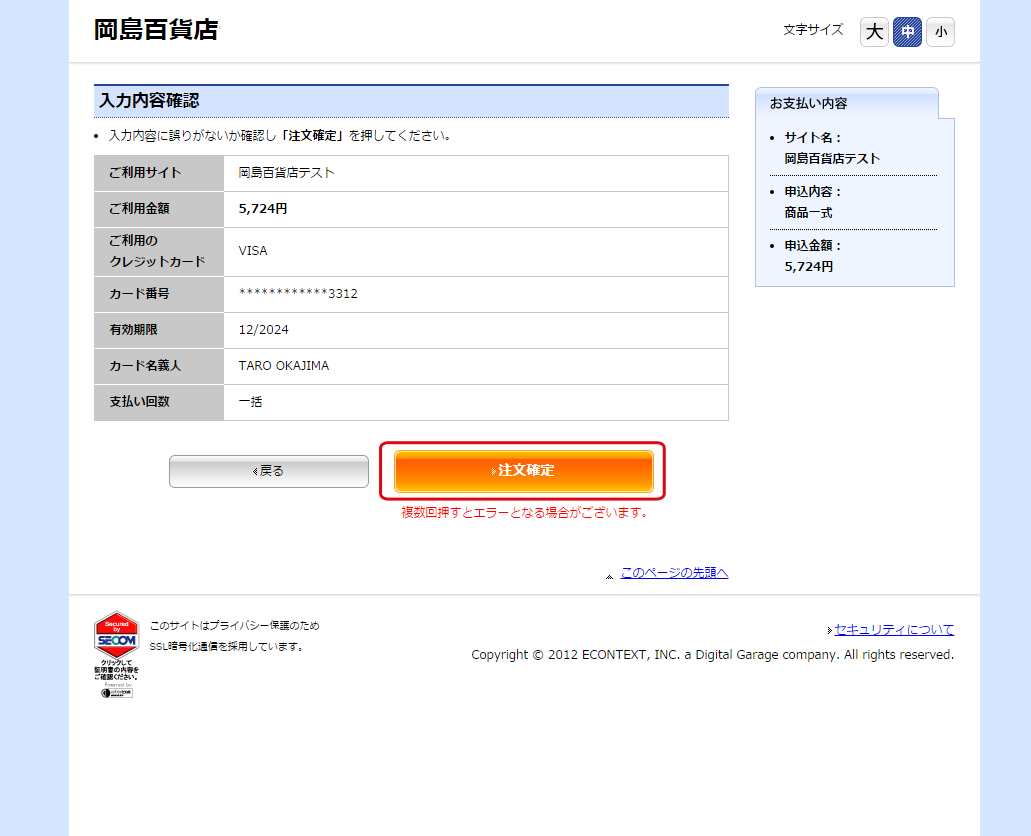Set text size to small (小)

point(940,32)
